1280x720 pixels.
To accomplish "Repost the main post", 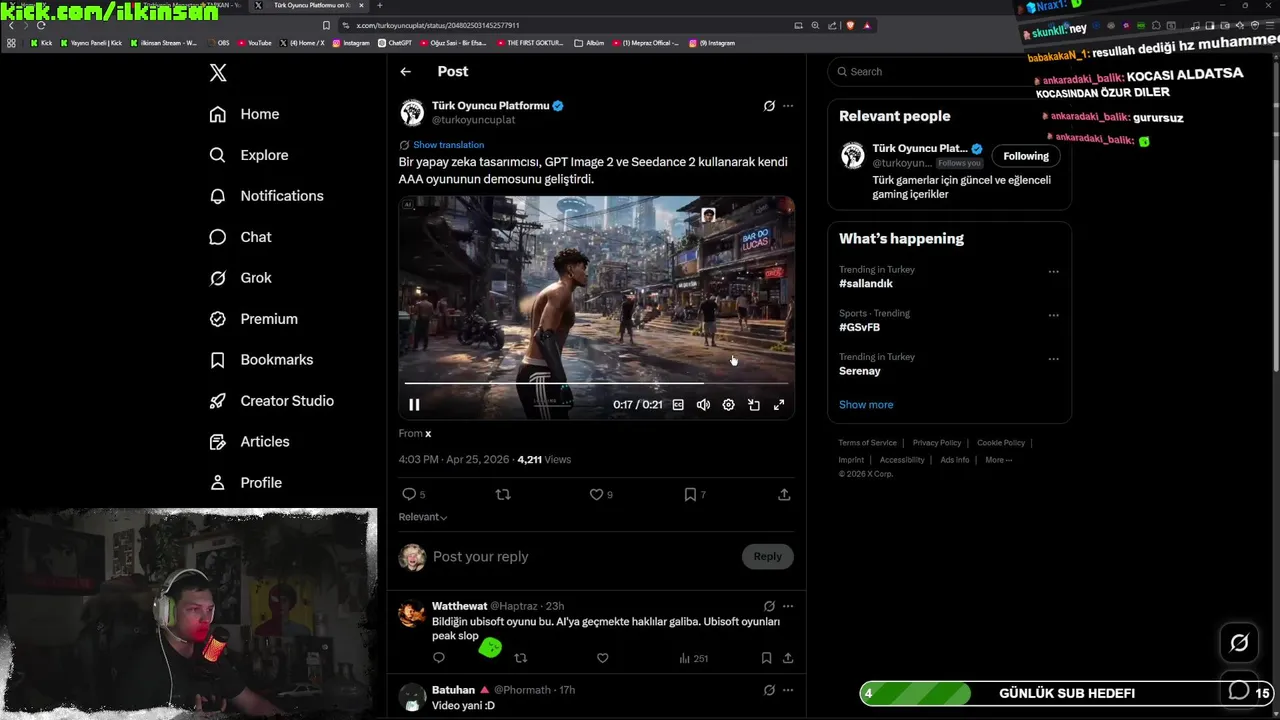I will pyautogui.click(x=503, y=495).
